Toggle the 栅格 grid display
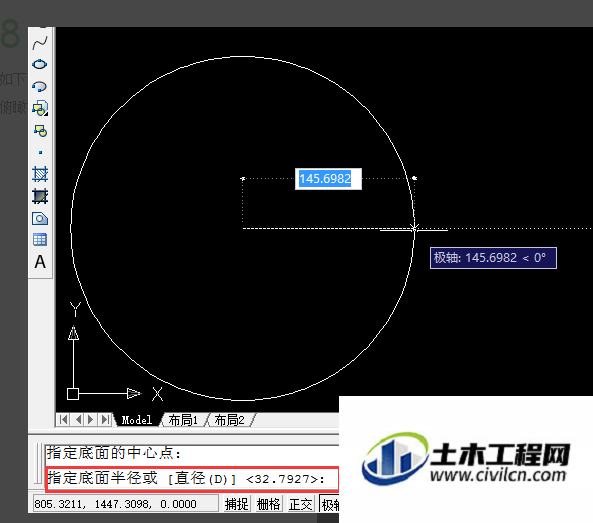Screen dimensions: 593x523 pos(269,504)
